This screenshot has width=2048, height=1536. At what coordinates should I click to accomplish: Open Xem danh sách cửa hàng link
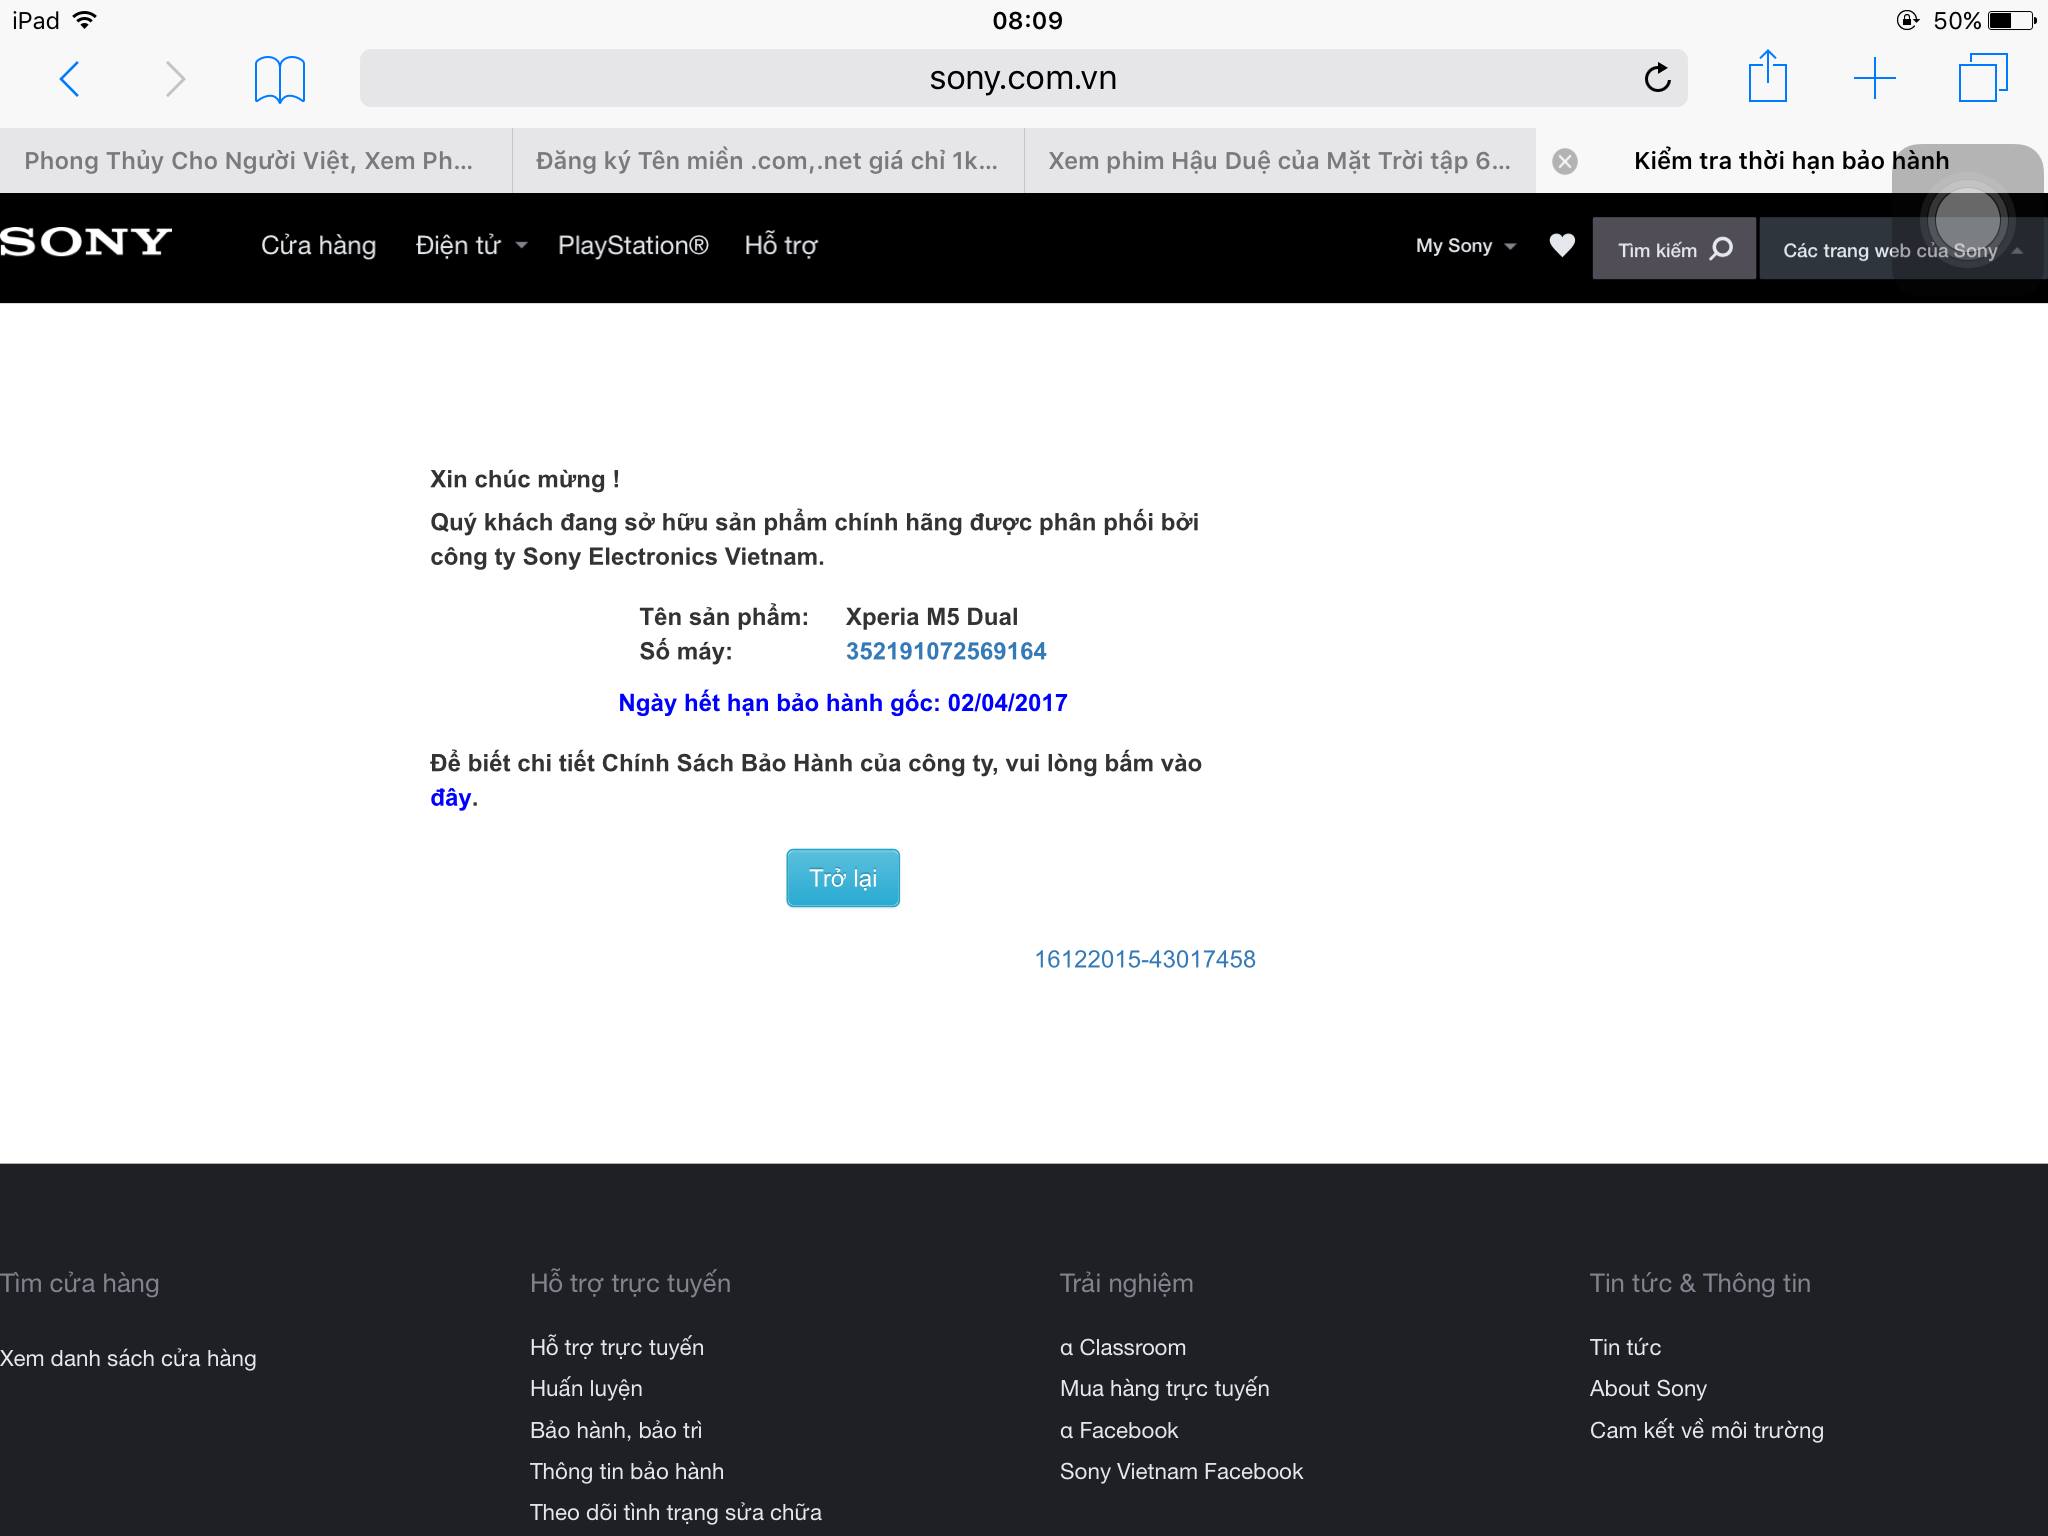[x=128, y=1358]
